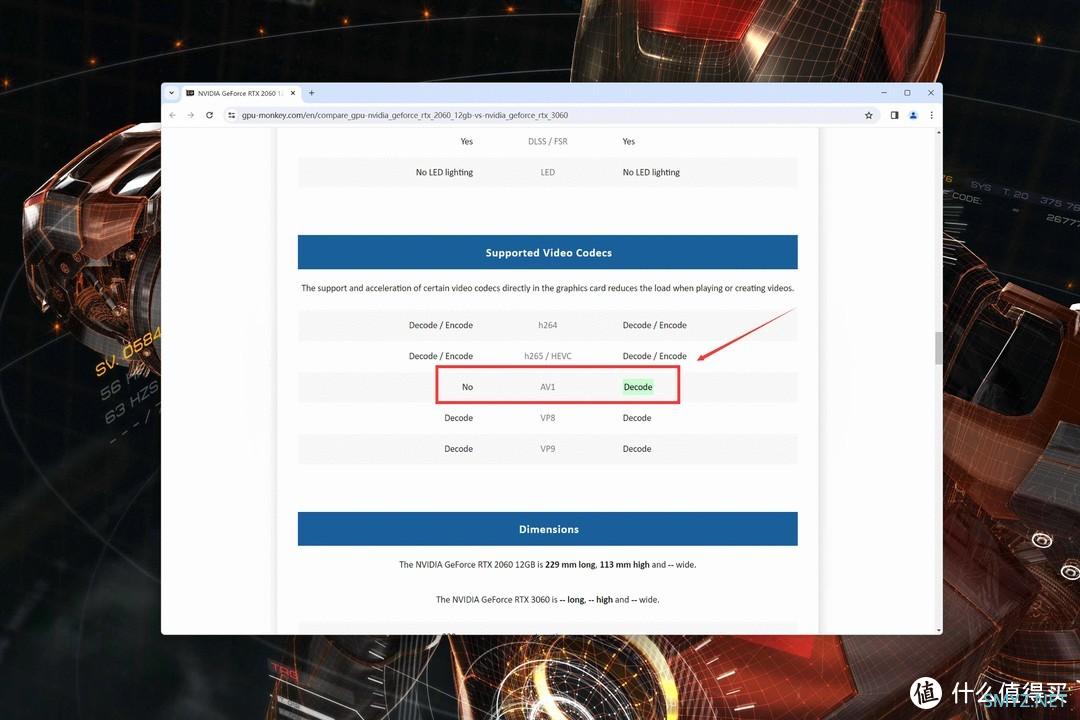This screenshot has height=720, width=1080.
Task: Select the "DLSS / FSR" row label
Action: [x=548, y=141]
